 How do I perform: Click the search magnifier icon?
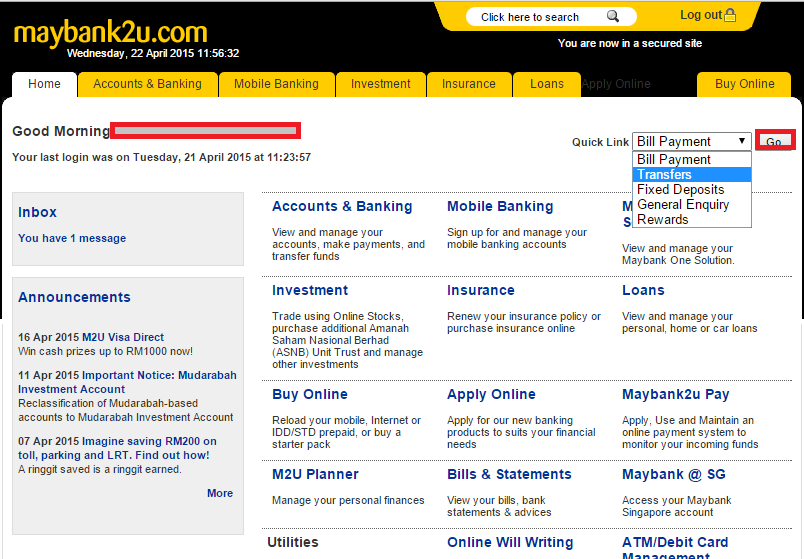[x=613, y=16]
